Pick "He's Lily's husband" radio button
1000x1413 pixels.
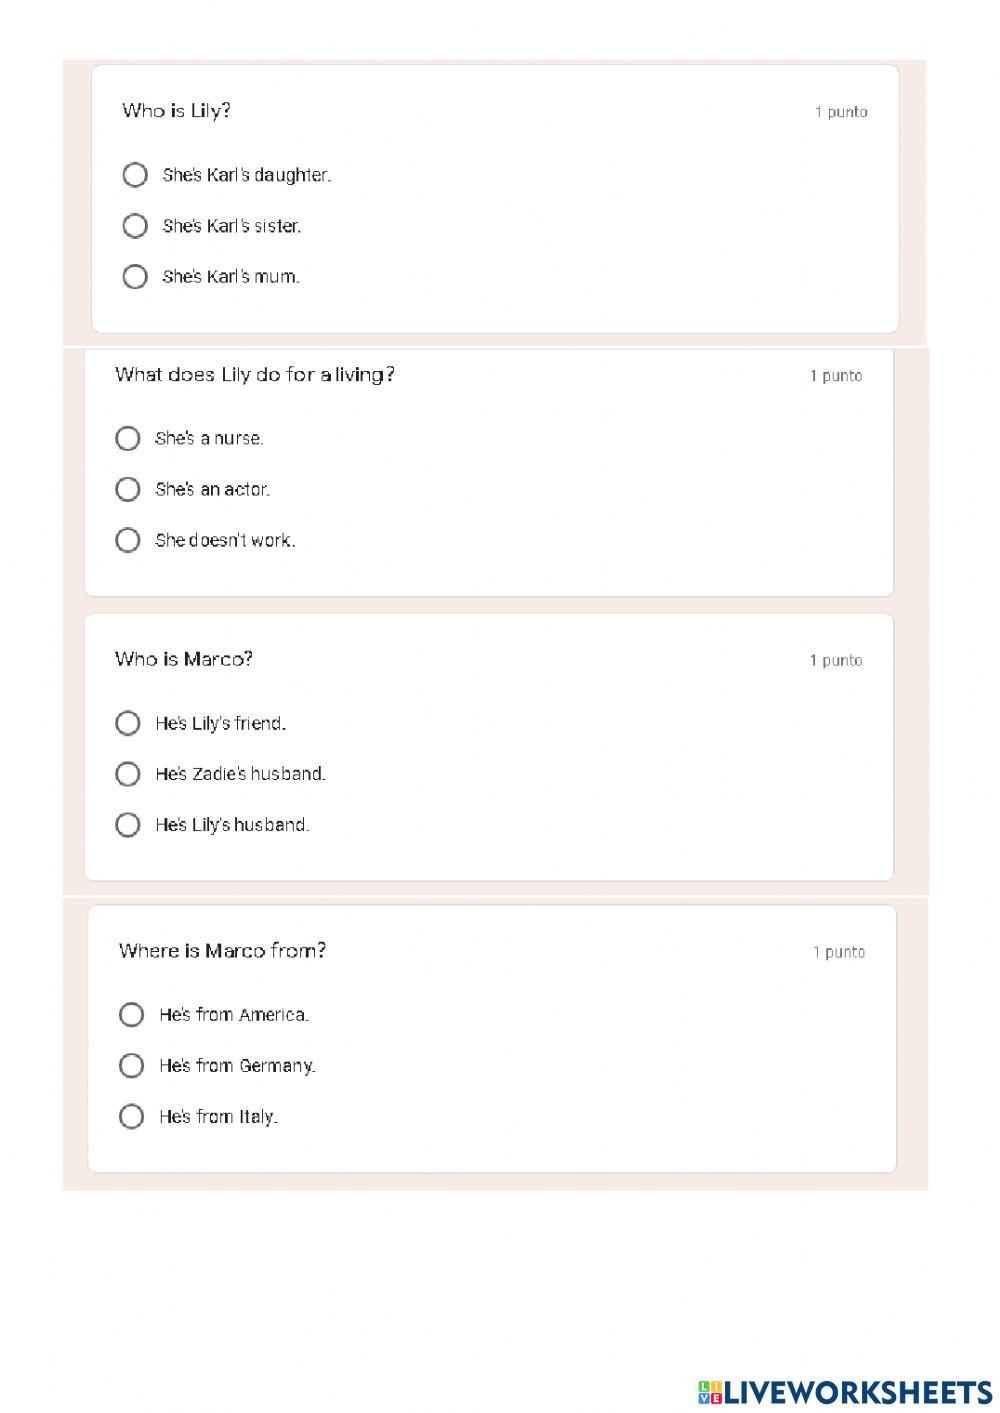click(x=128, y=825)
